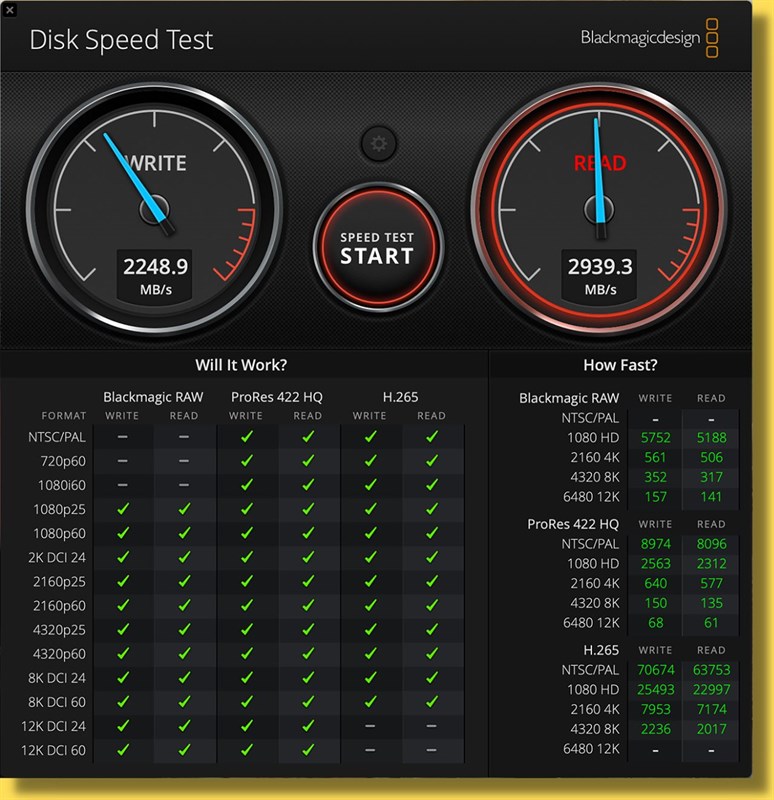Click the Disk Speed Test title text
The width and height of the screenshot is (774, 800).
[121, 40]
